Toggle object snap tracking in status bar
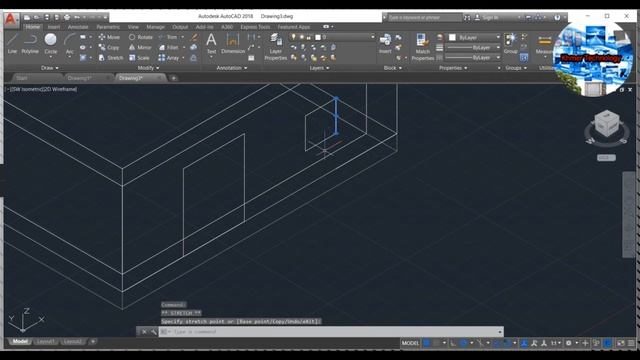The width and height of the screenshot is (640, 360). point(497,343)
